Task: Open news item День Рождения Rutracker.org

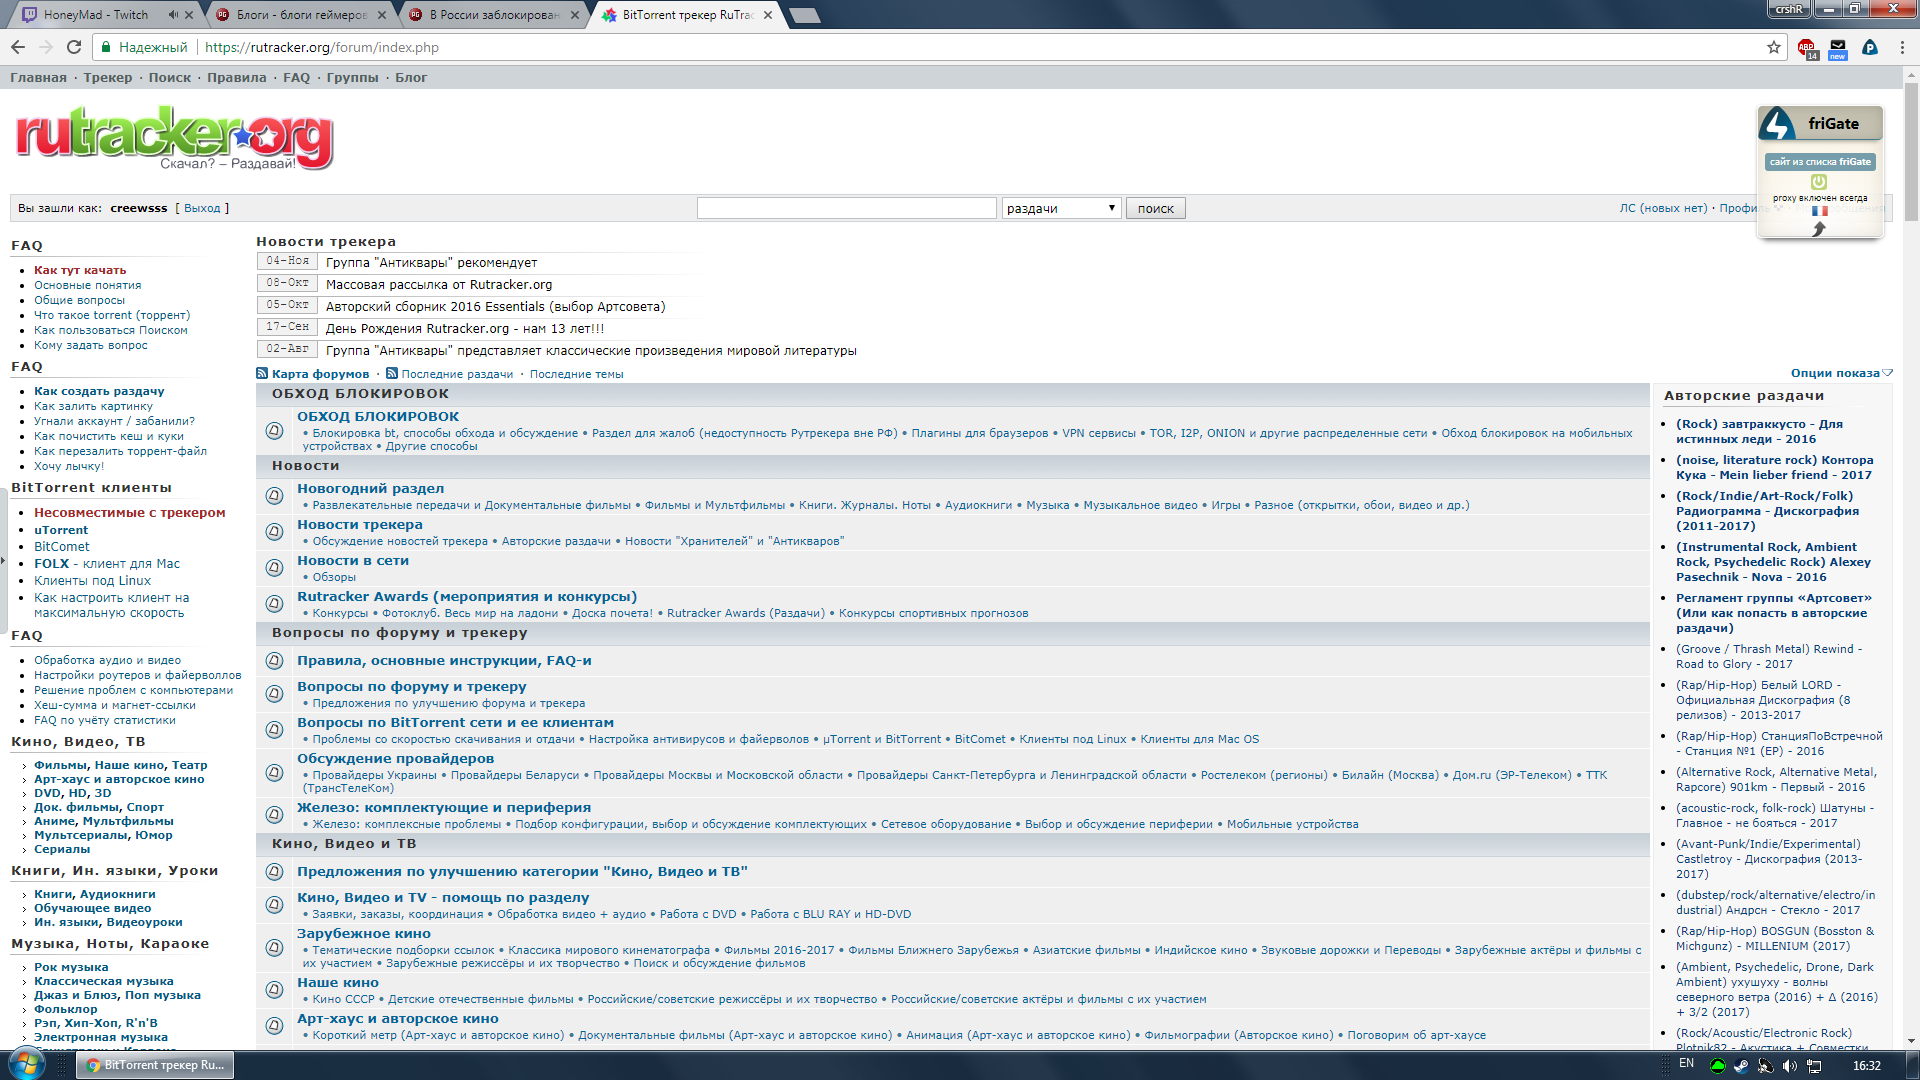Action: pyautogui.click(x=465, y=328)
